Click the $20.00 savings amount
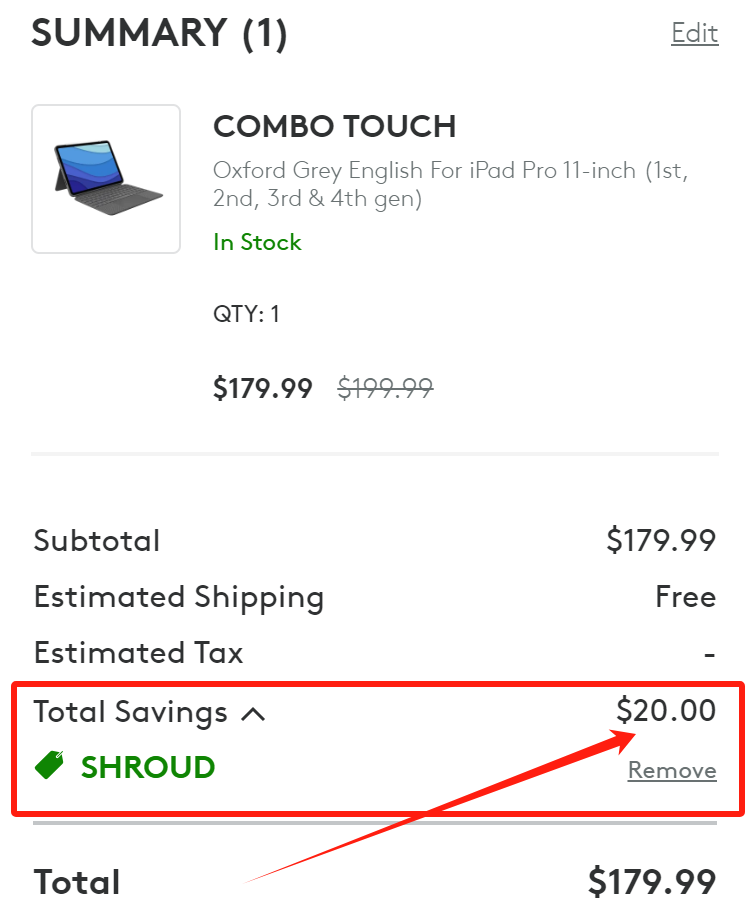 (666, 710)
